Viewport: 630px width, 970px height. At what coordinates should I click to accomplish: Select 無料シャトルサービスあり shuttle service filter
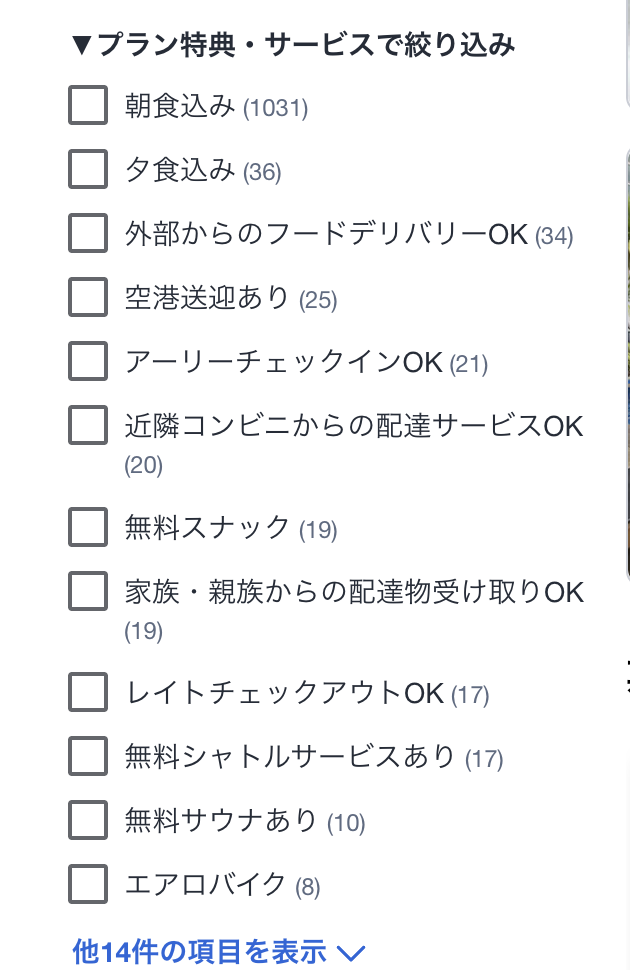88,757
